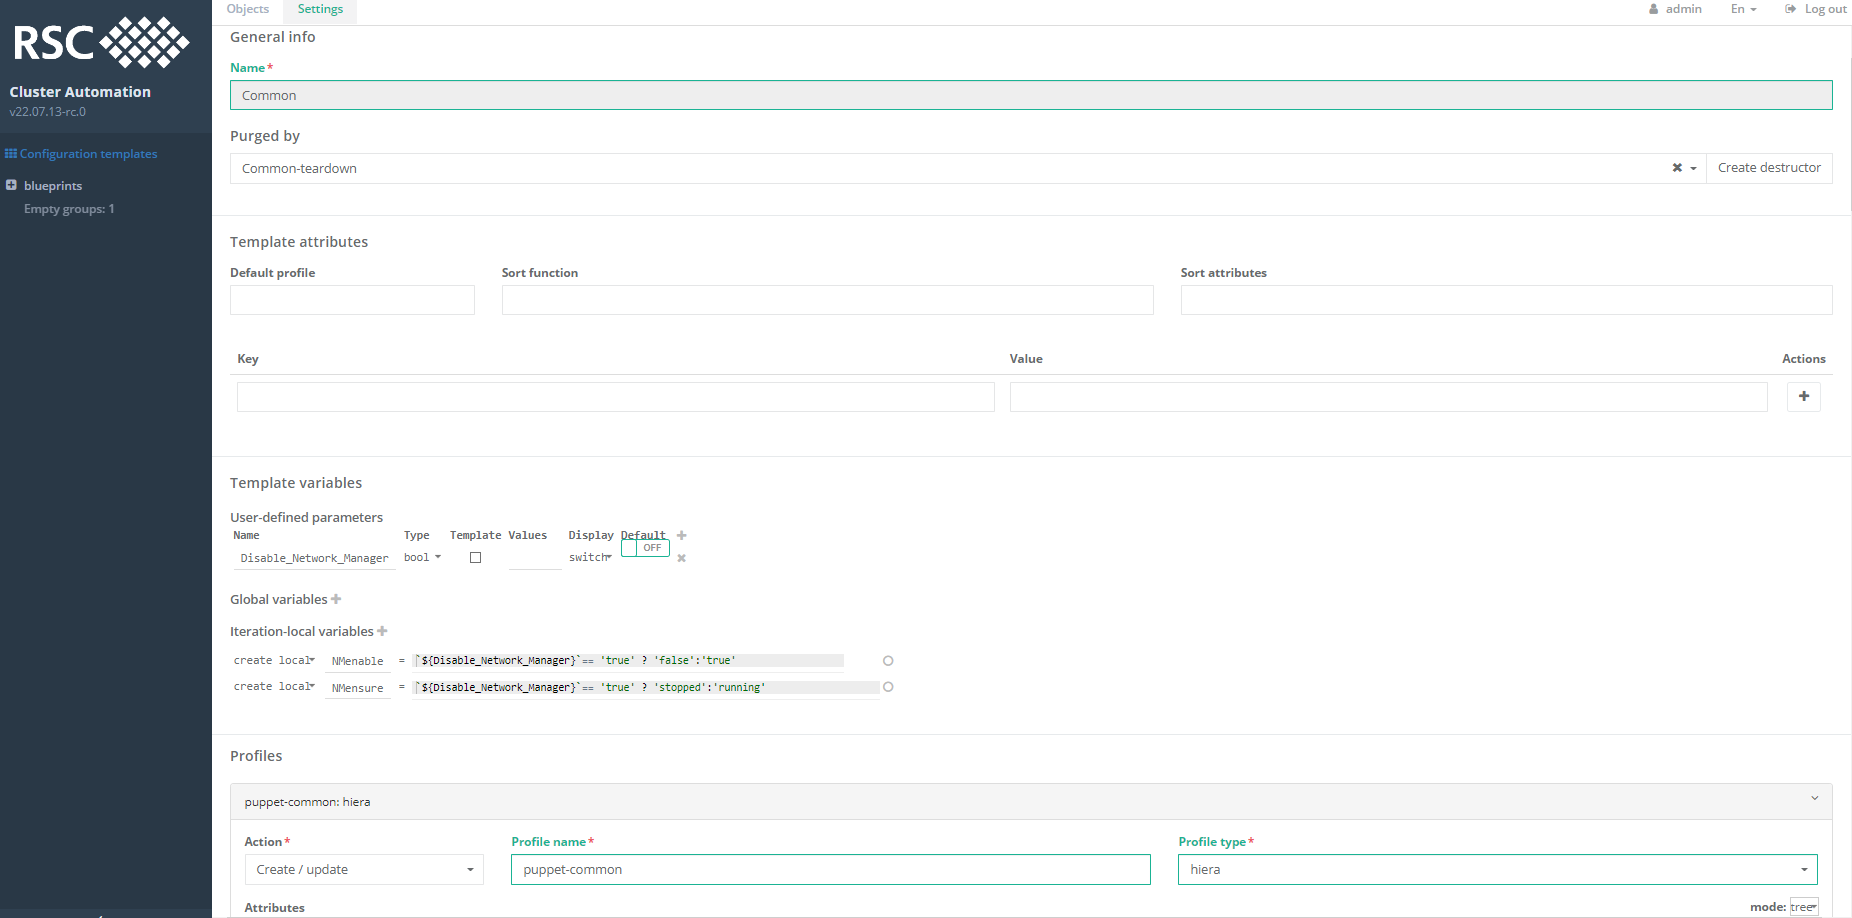Open create local dropdown for NMenable
Viewport: 1852px width, 918px height.
point(274,660)
